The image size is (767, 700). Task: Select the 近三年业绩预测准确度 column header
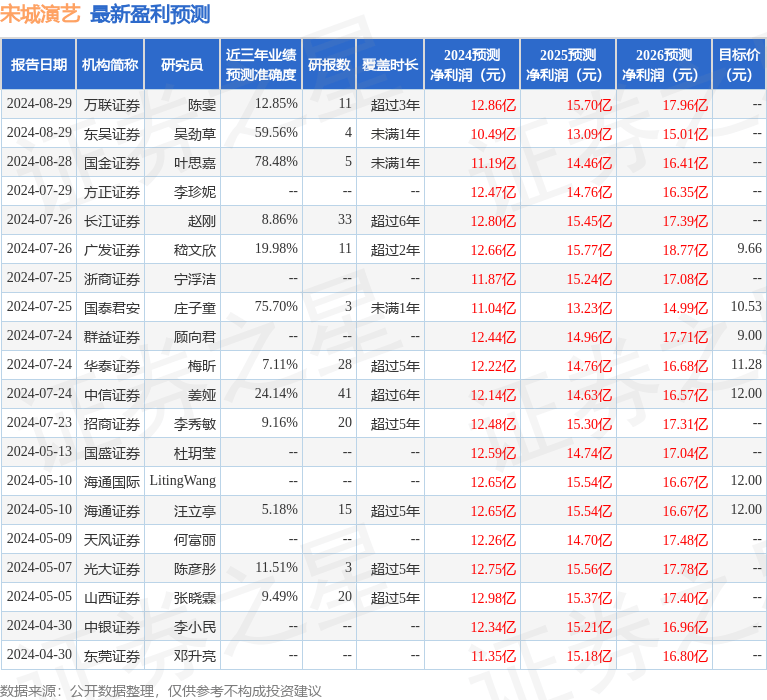click(261, 65)
